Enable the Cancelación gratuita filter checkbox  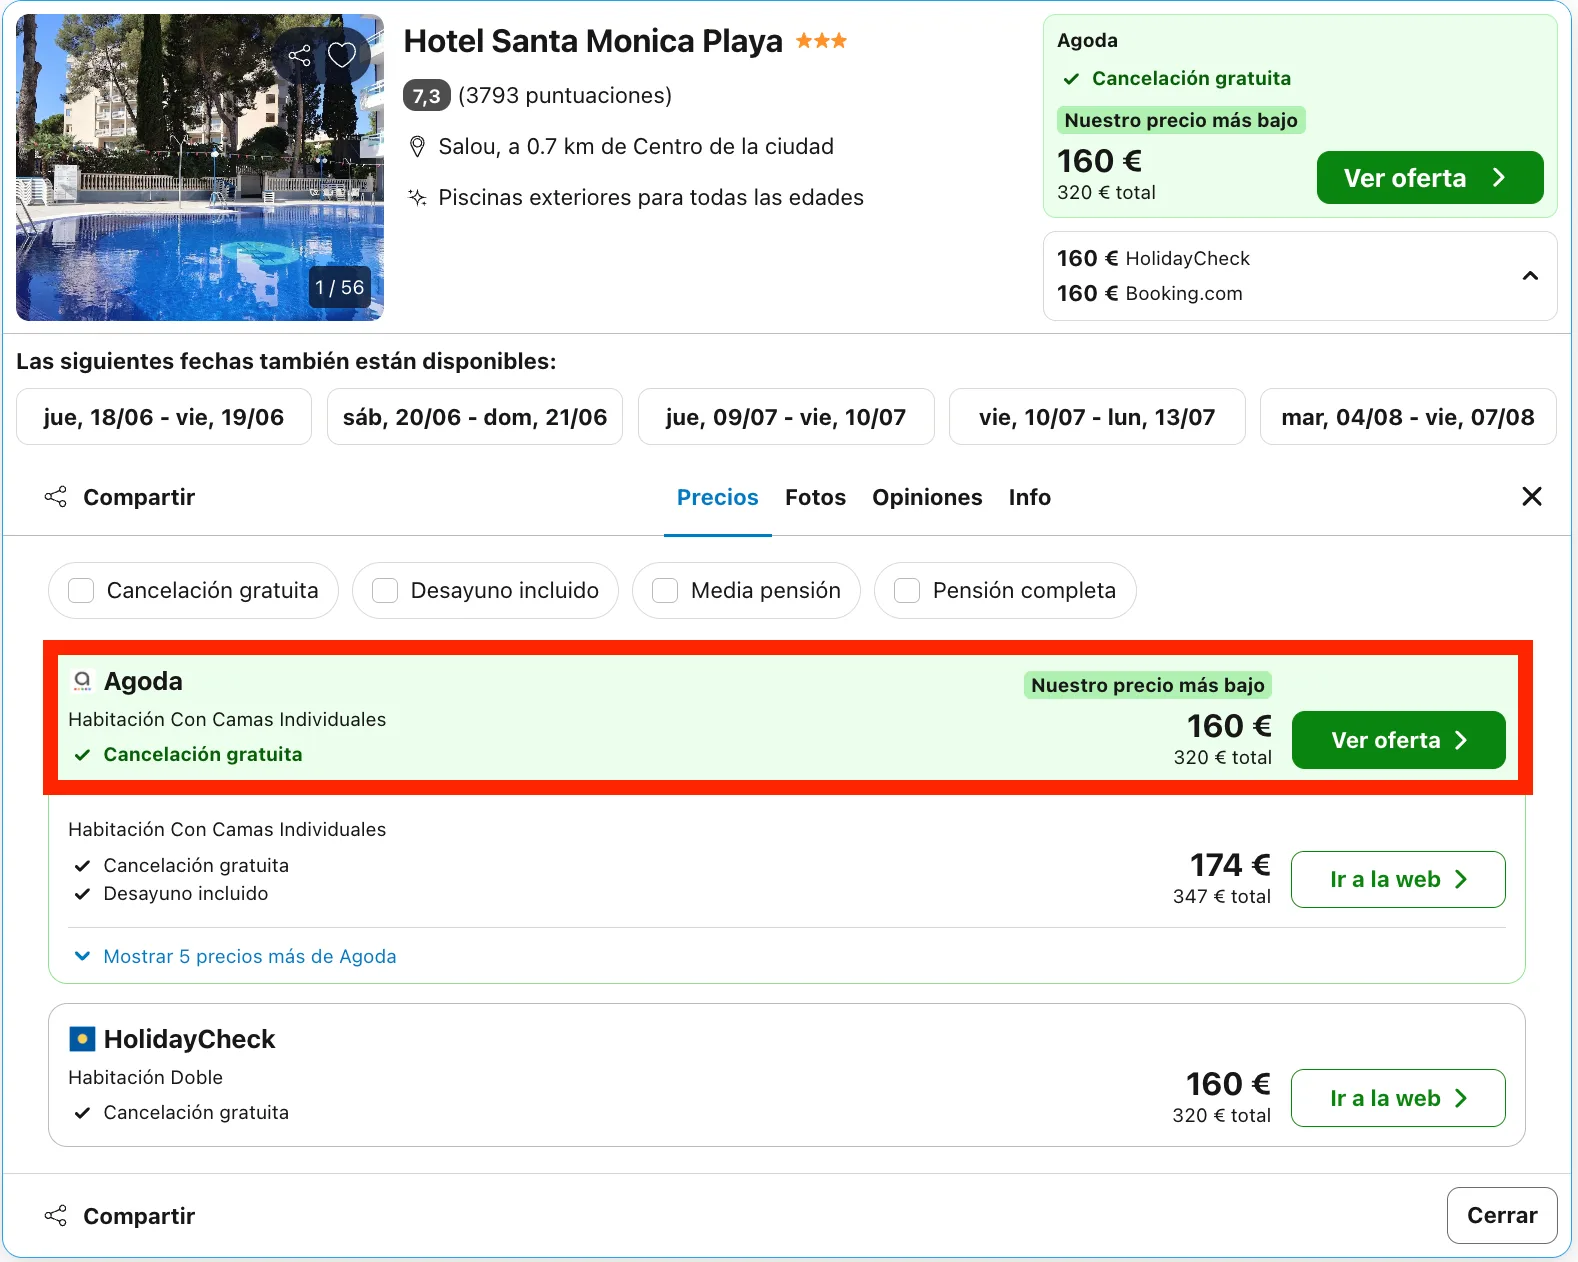point(81,591)
